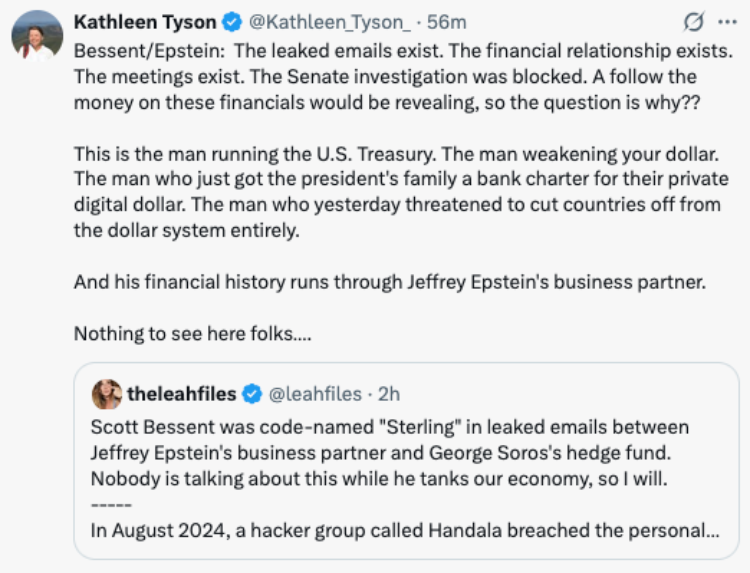Viewport: 750px width, 573px height.
Task: Click line about Jeffrey Epstein's business partner
Action: coord(390,282)
